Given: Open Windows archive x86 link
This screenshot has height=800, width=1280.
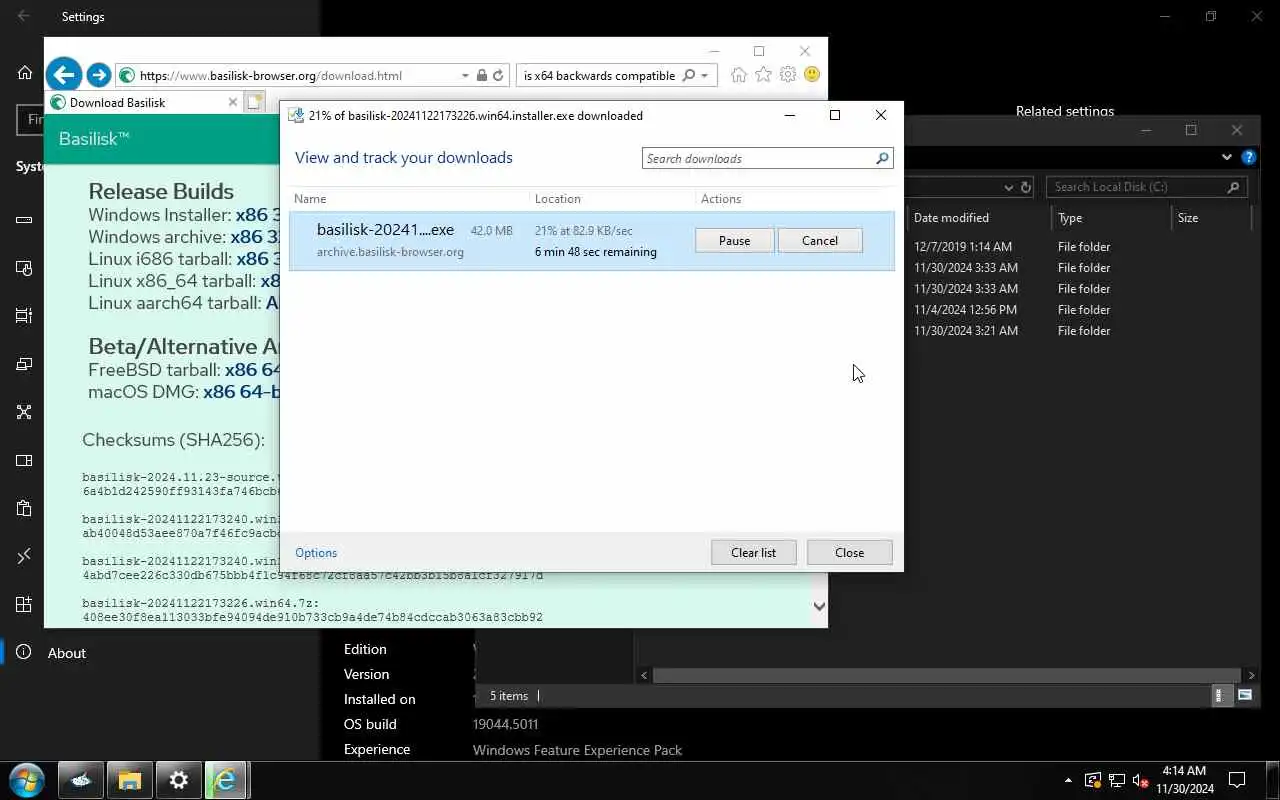Looking at the screenshot, I should click(255, 237).
